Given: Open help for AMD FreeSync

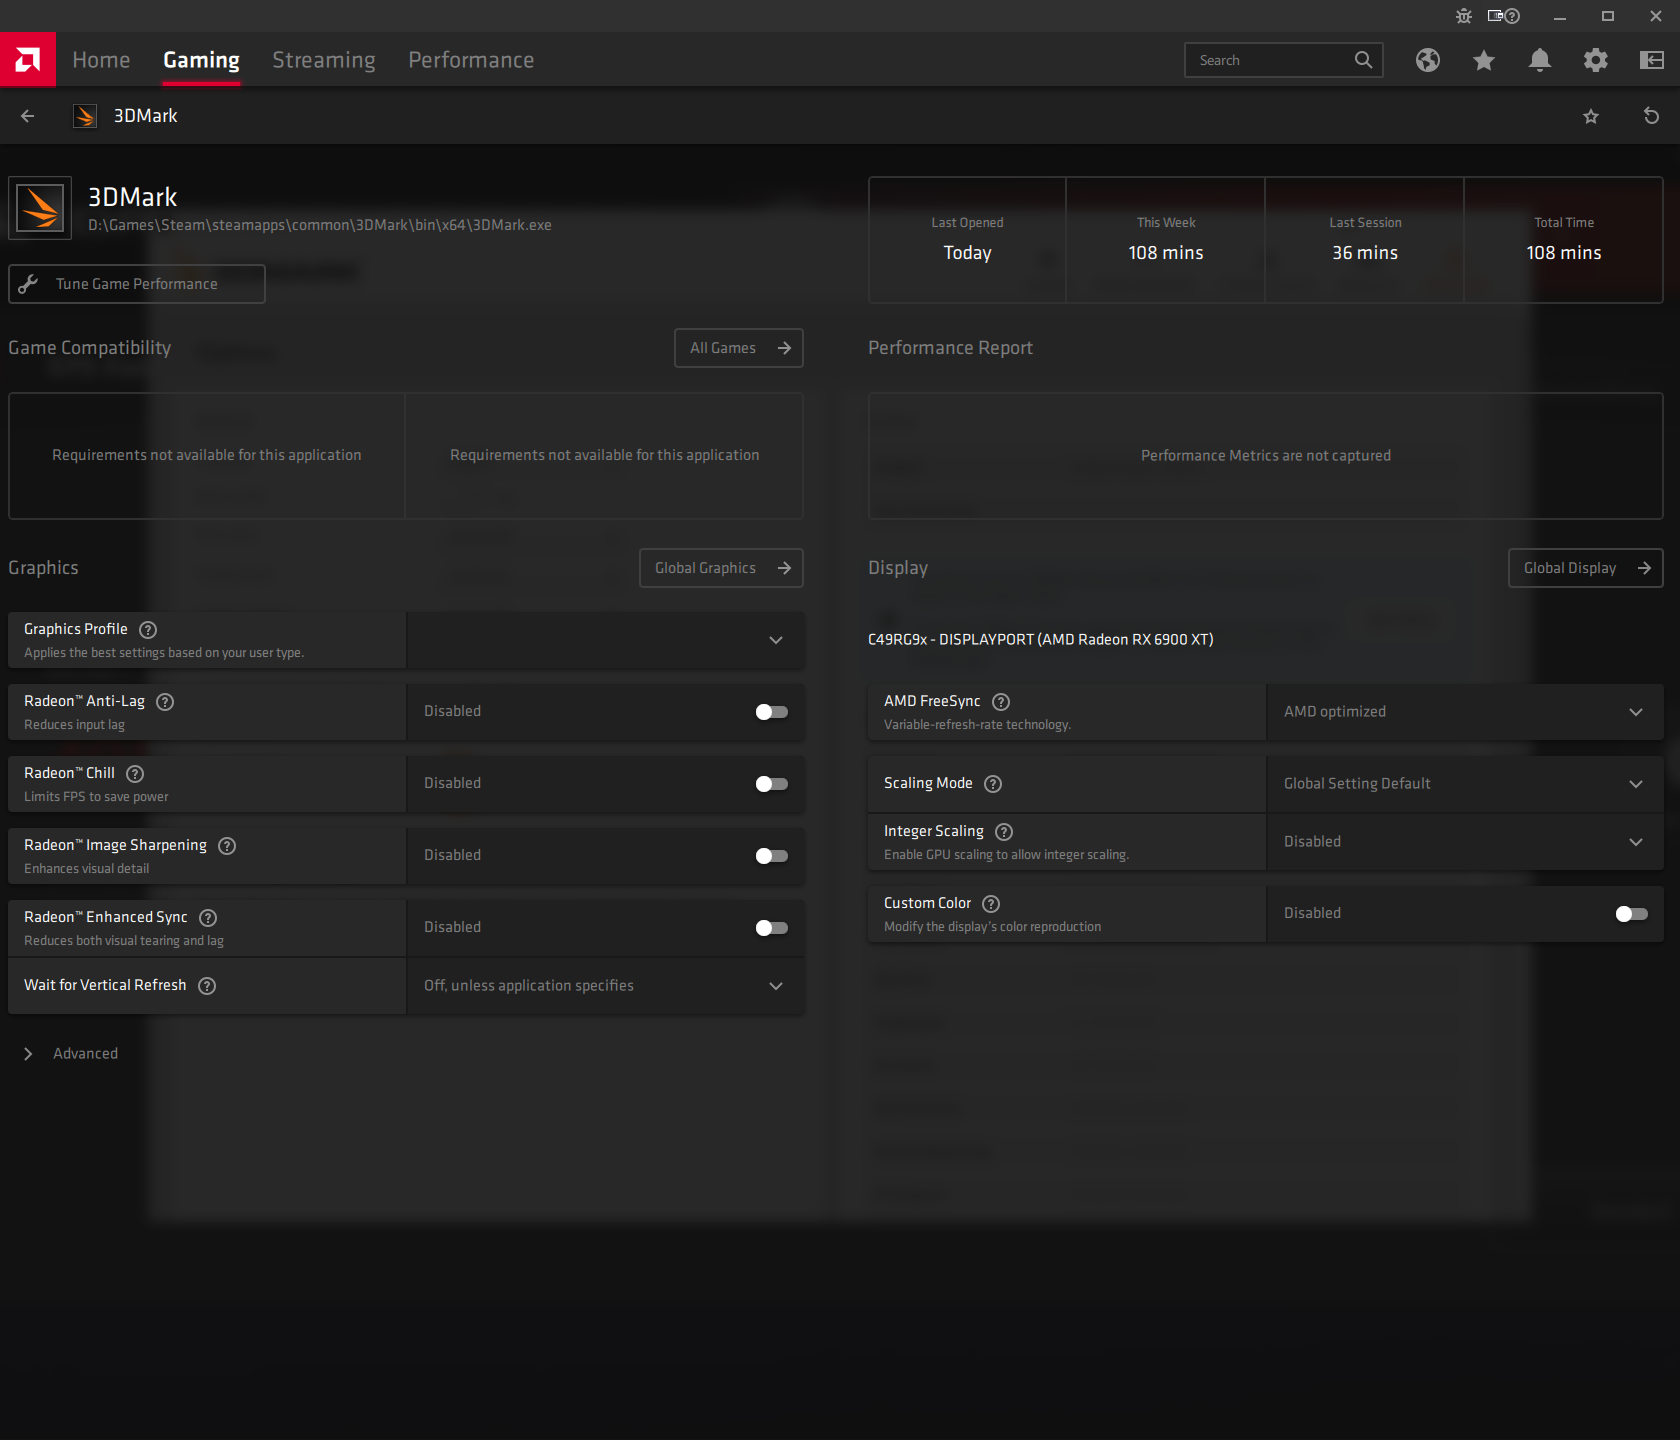Looking at the screenshot, I should tap(1001, 702).
